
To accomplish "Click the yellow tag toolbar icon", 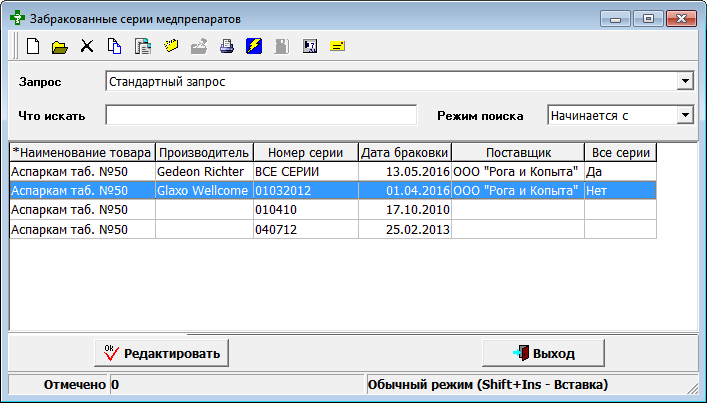I will tap(170, 46).
